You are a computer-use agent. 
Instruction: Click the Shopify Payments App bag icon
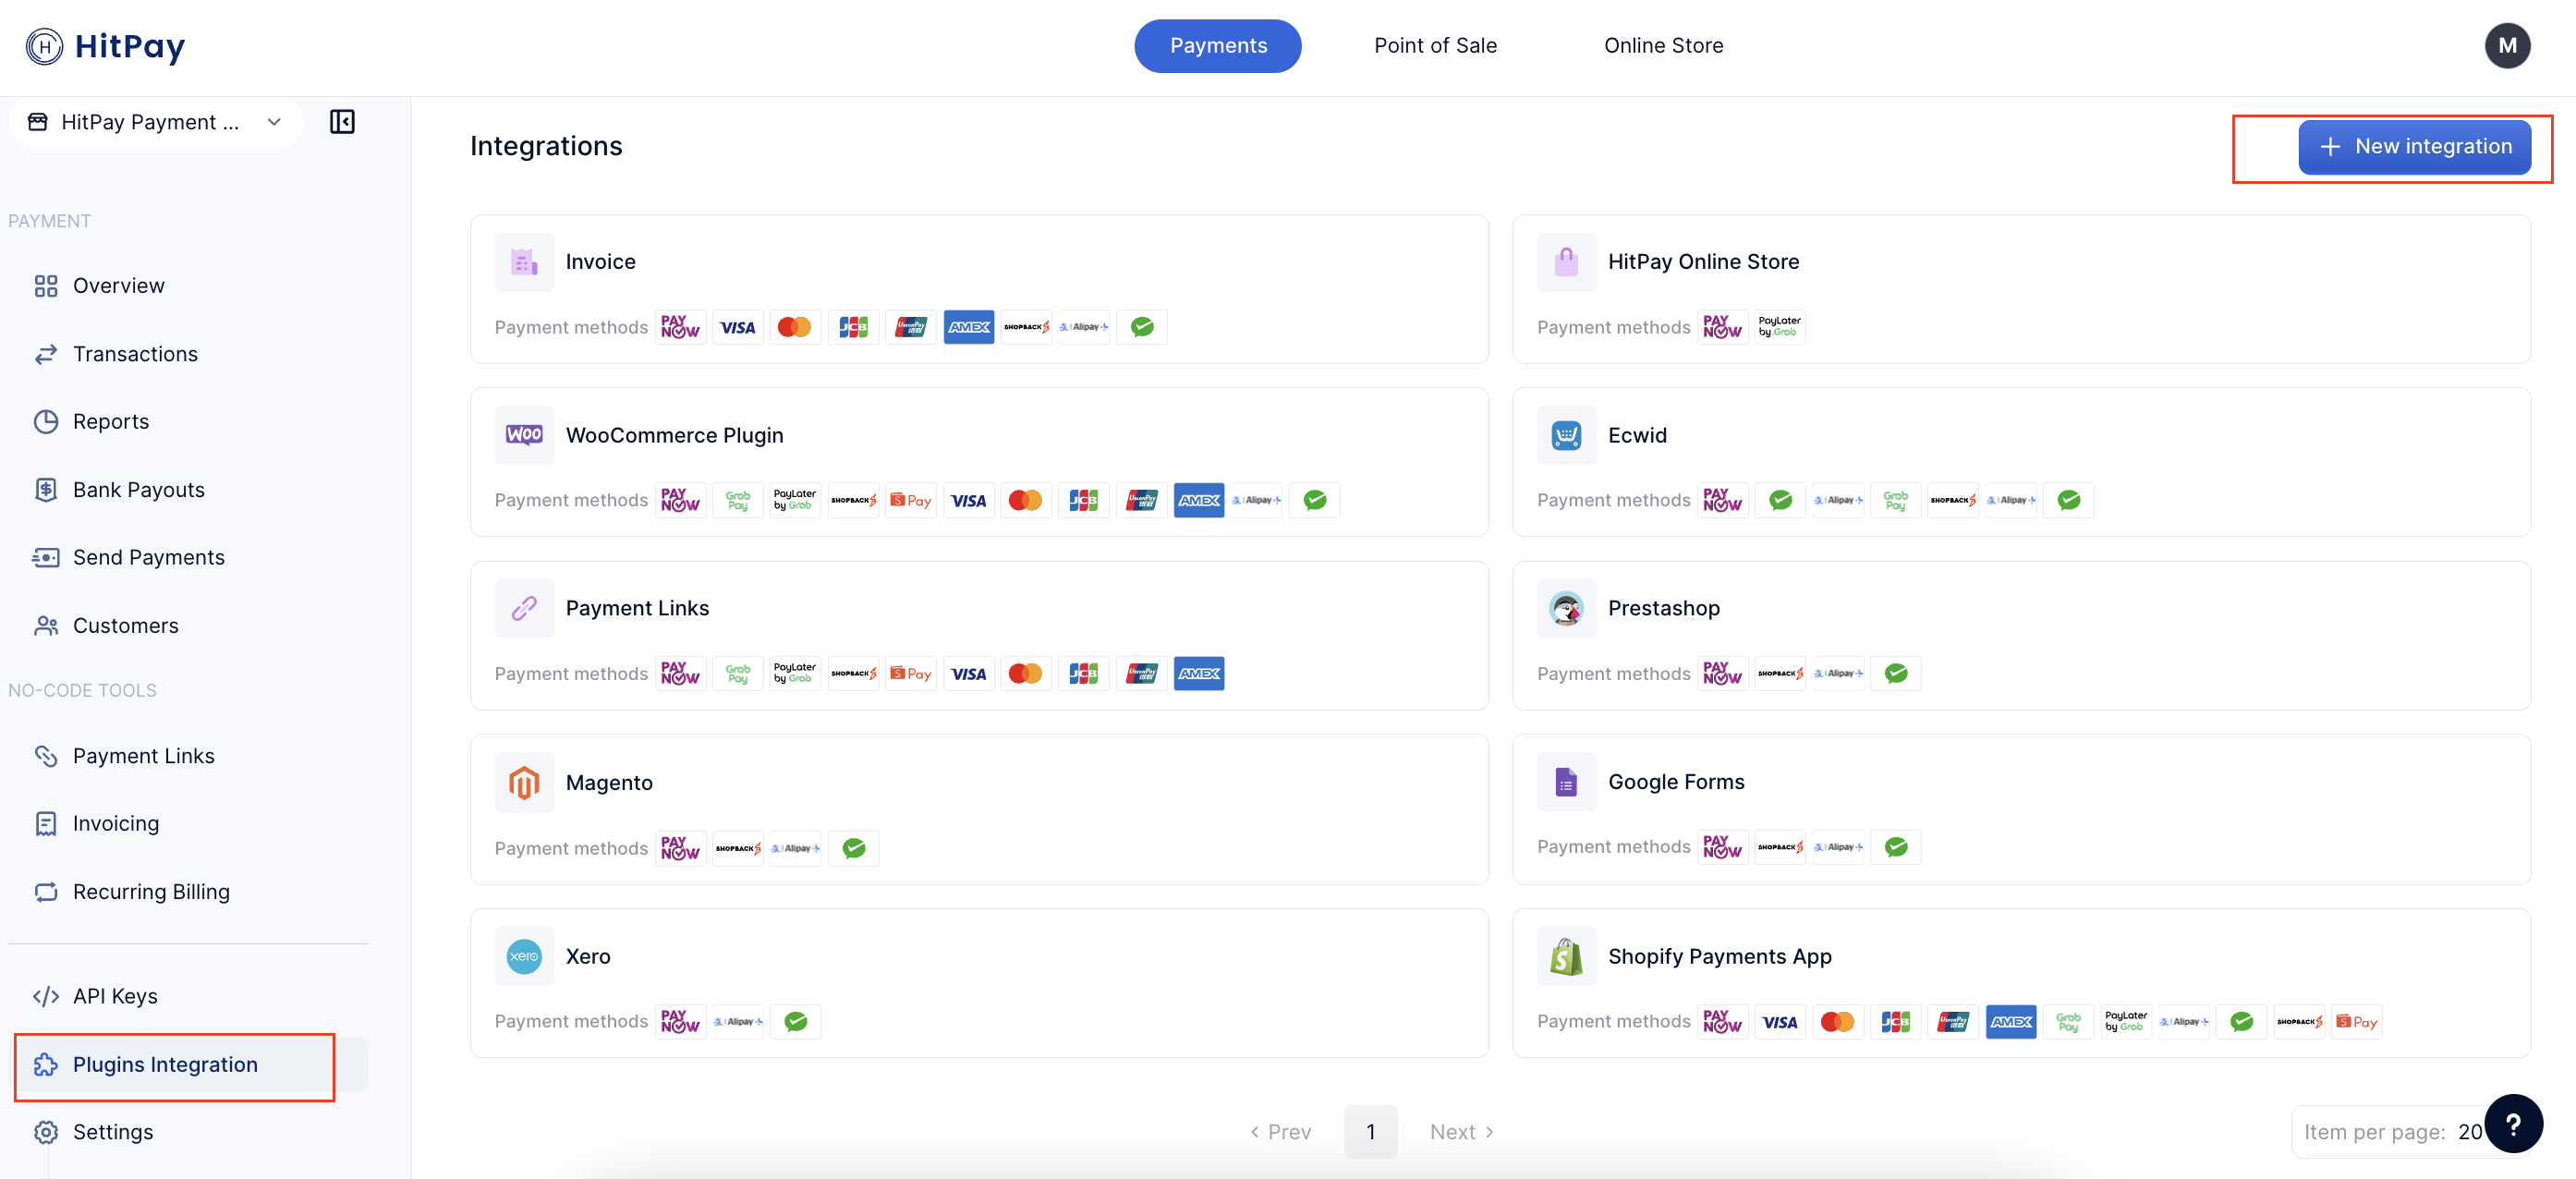1566,956
